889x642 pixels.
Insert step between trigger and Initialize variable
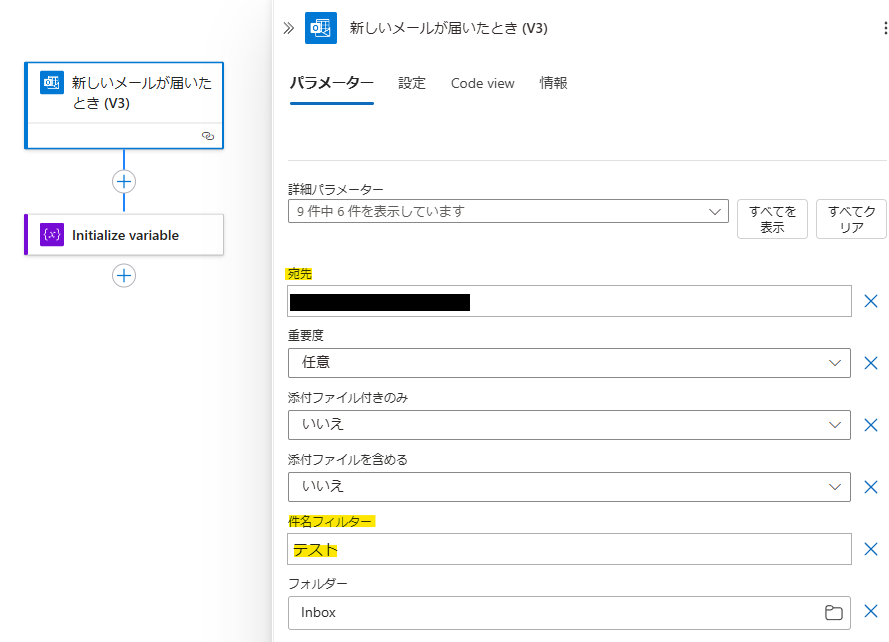124,181
